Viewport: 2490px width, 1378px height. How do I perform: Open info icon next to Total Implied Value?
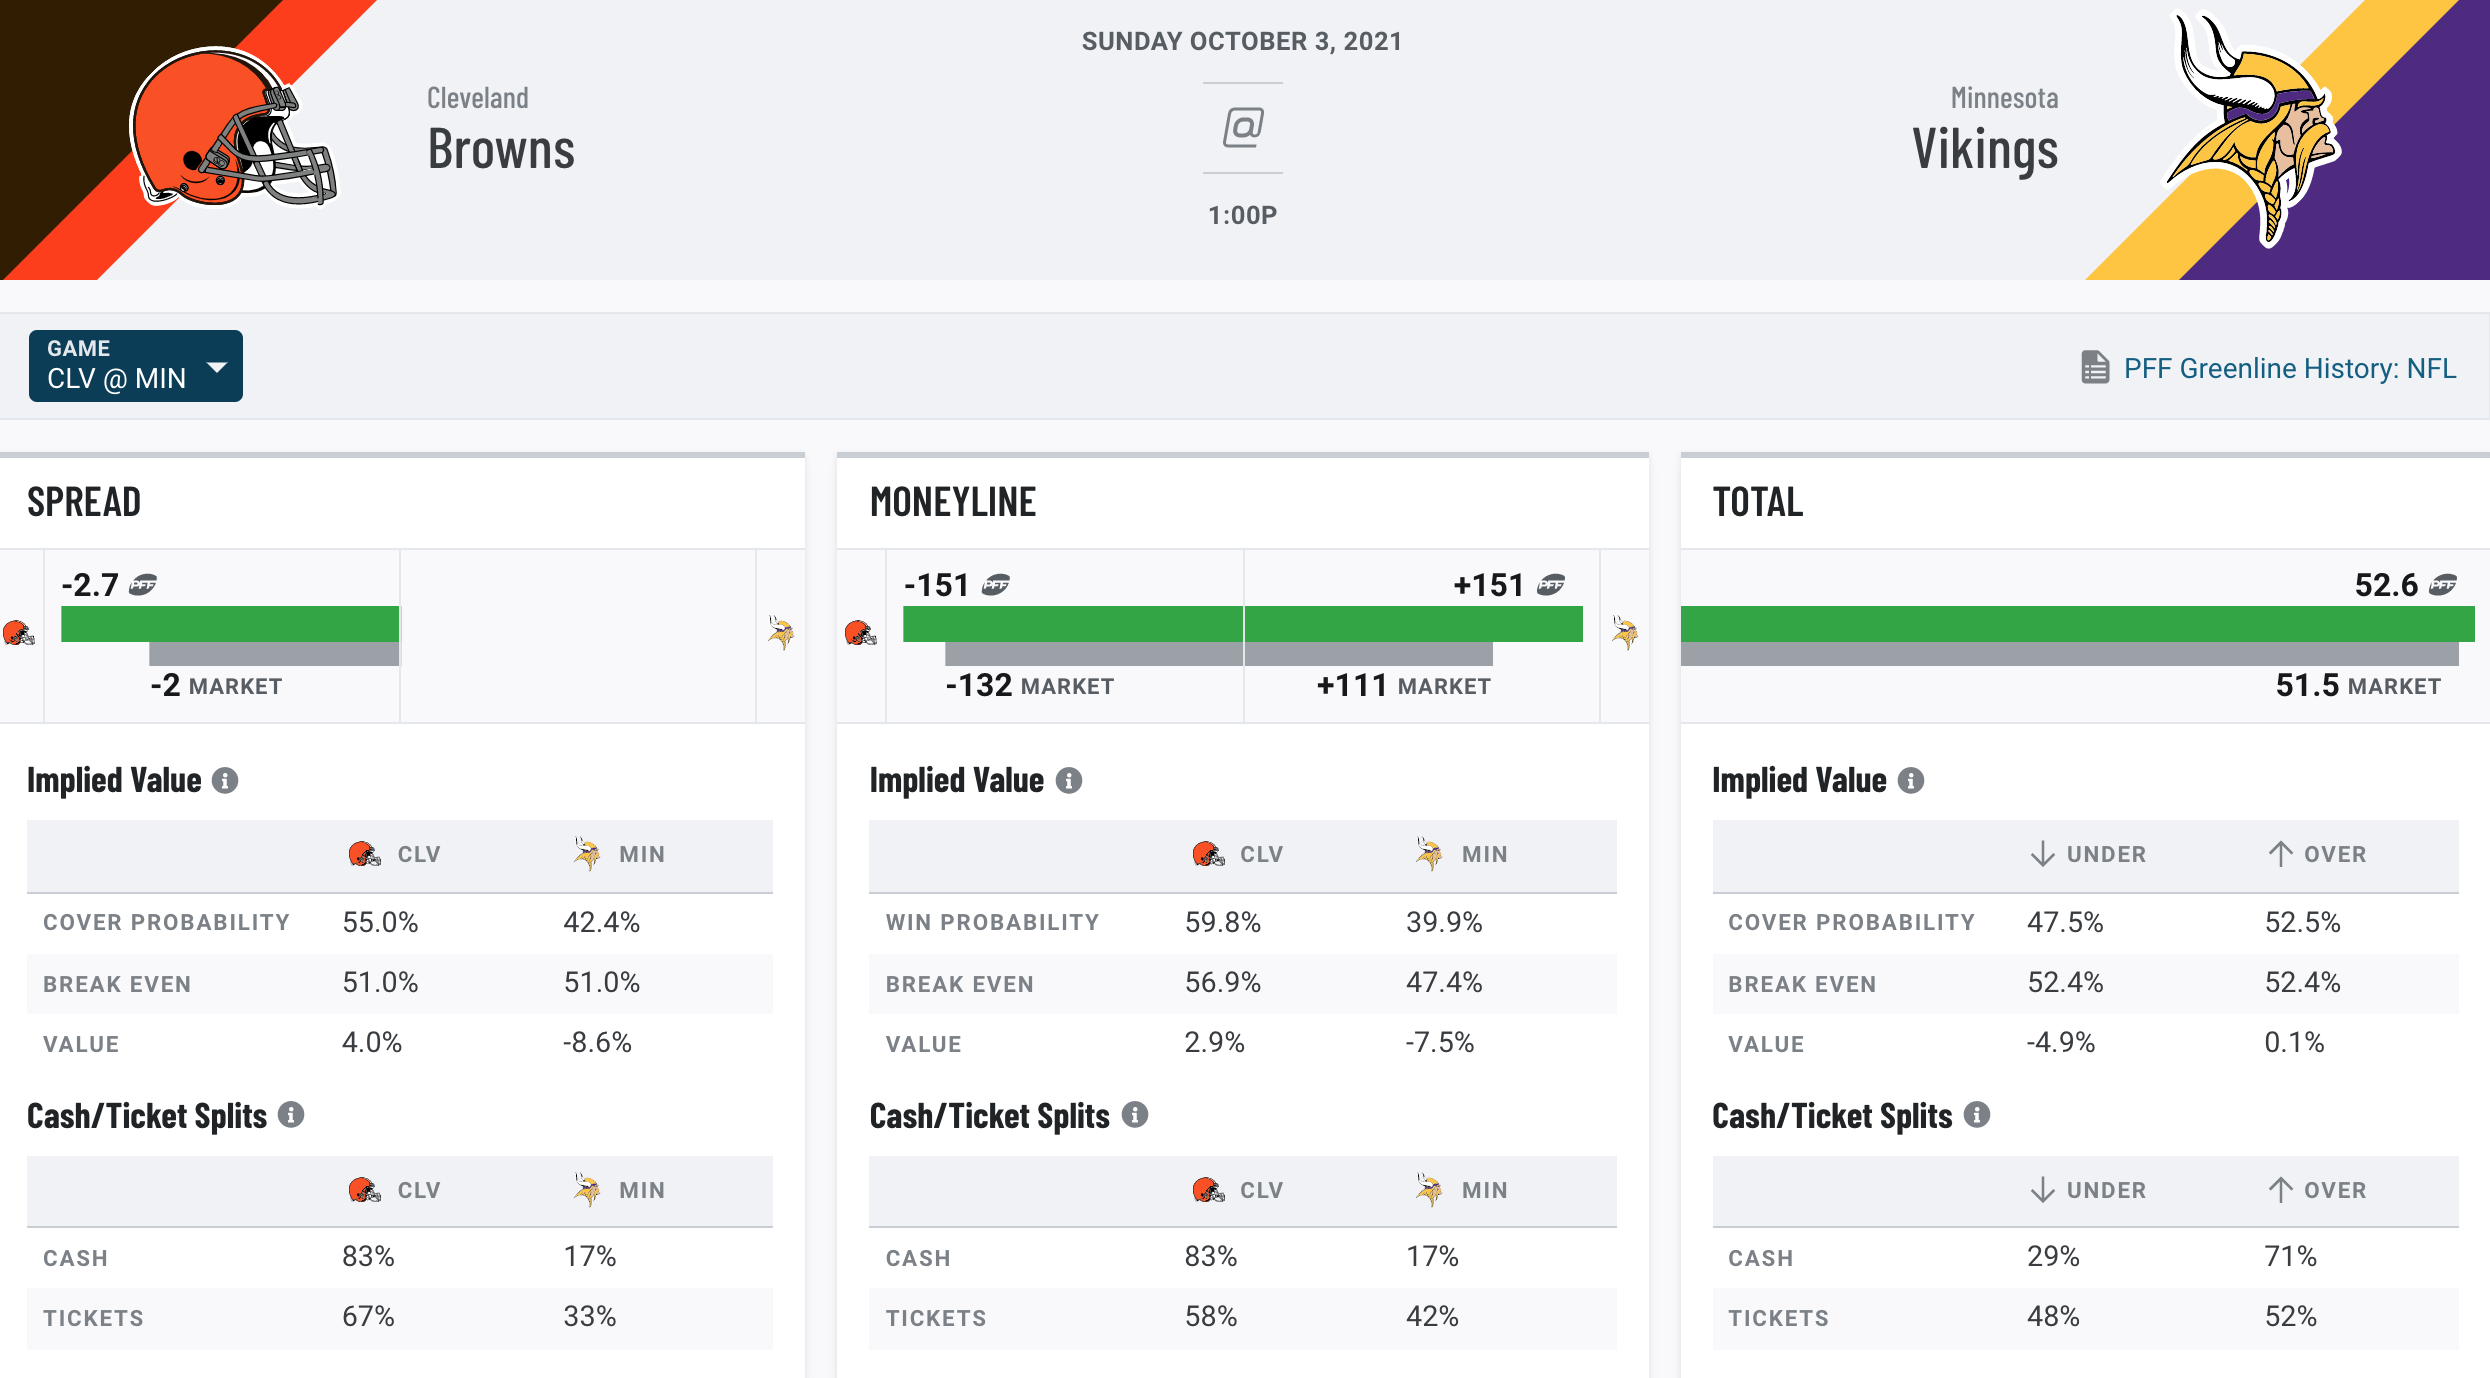1910,780
